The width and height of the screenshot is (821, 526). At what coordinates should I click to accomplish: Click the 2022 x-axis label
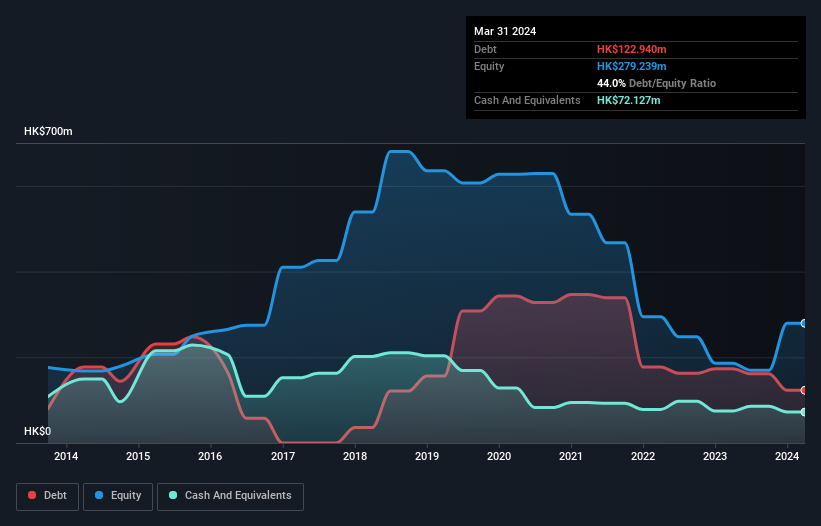643,456
